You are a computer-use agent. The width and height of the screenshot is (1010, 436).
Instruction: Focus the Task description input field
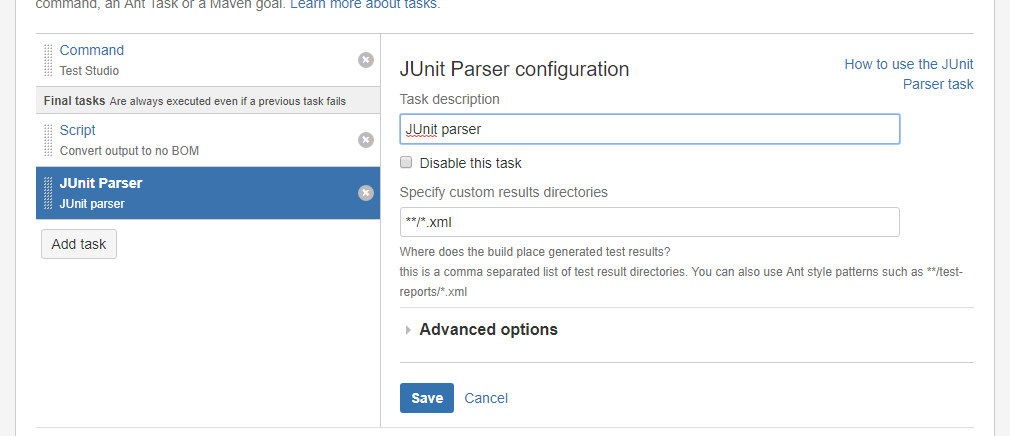(650, 129)
